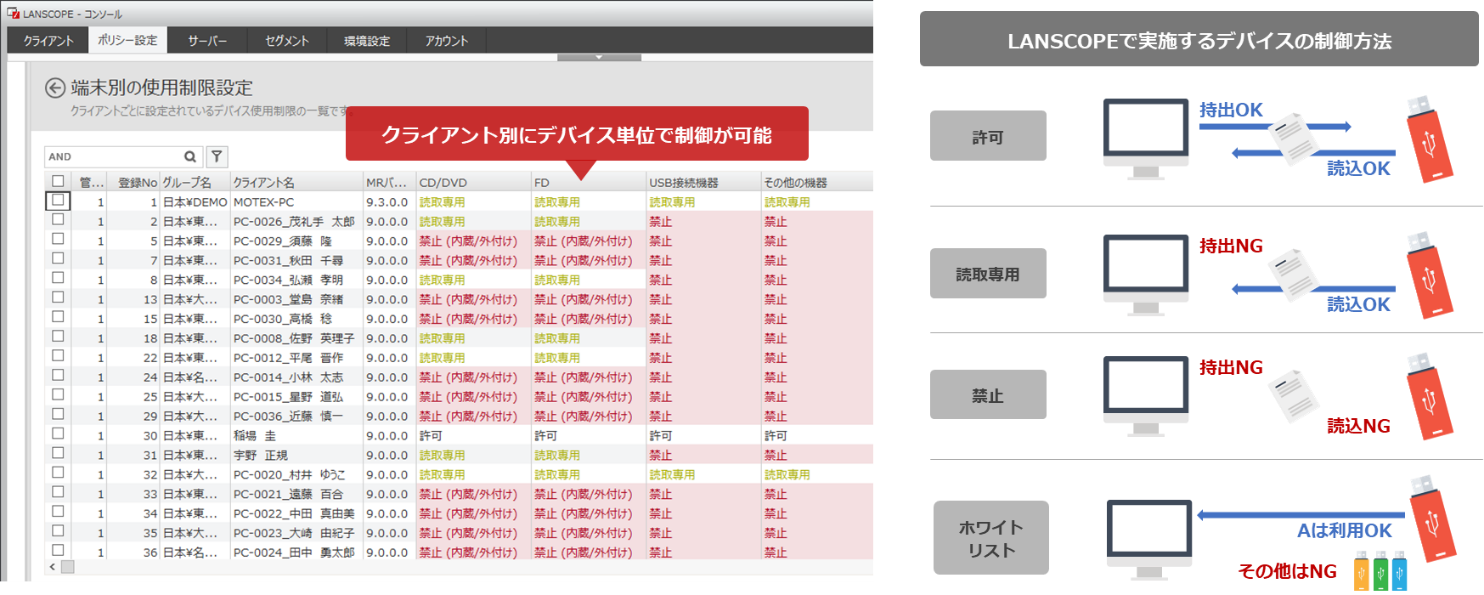The image size is (1484, 595).
Task: Select client PC-0022_中田 真由美
Action: coord(293,514)
